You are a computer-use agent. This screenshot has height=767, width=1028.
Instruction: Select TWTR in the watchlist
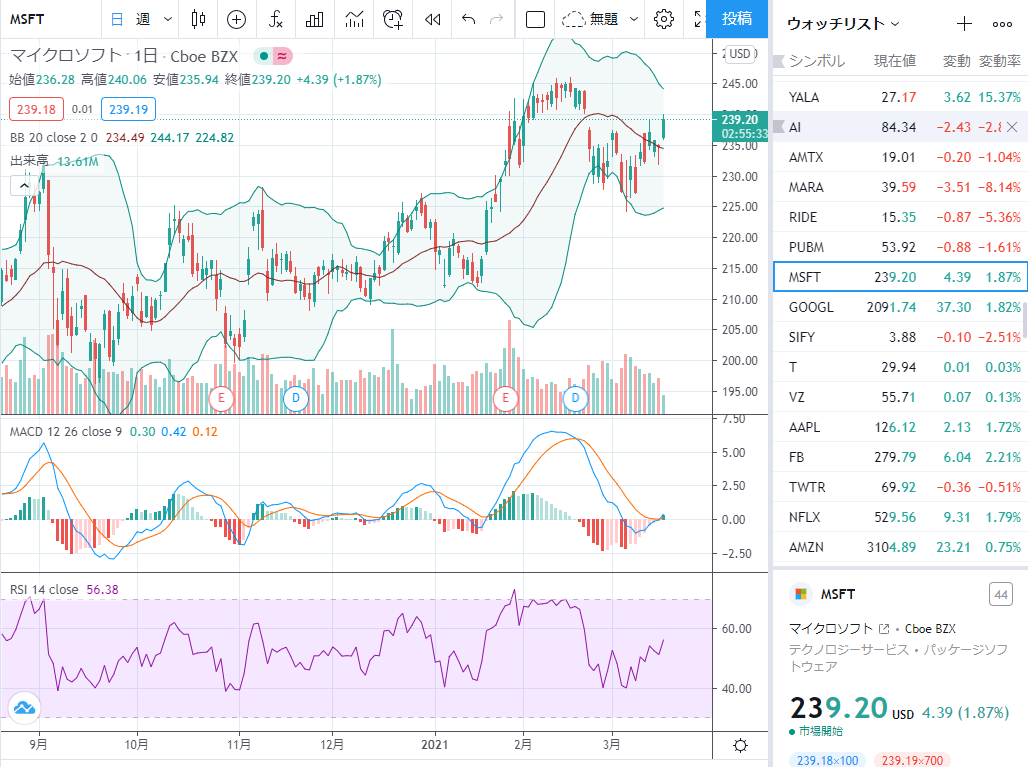pyautogui.click(x=900, y=487)
